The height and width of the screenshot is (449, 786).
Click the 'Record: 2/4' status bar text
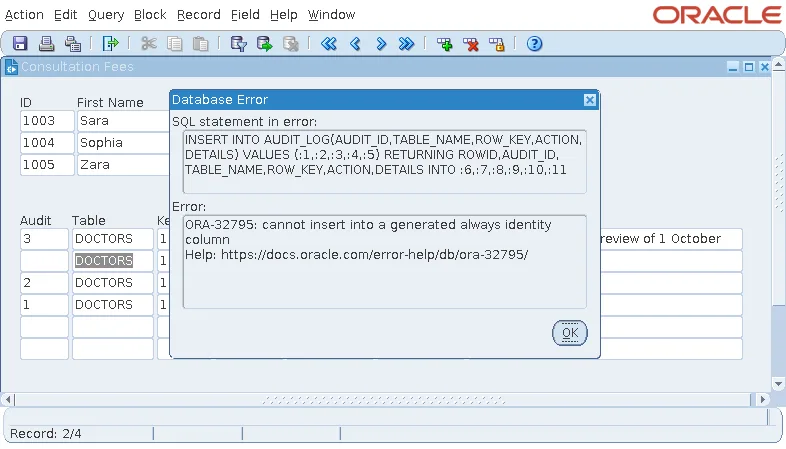pyautogui.click(x=46, y=433)
